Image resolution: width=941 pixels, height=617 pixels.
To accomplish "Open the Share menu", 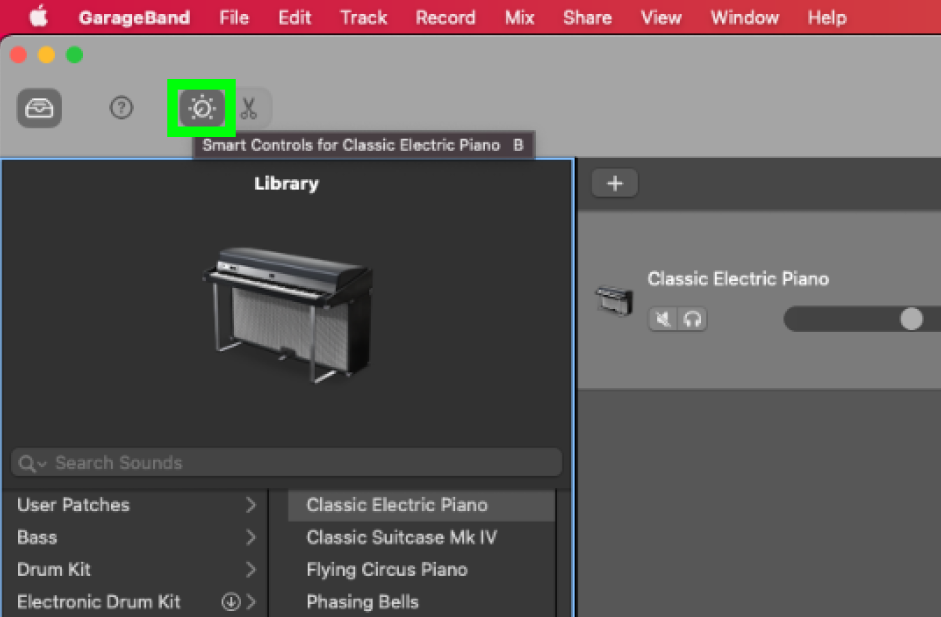I will click(588, 17).
